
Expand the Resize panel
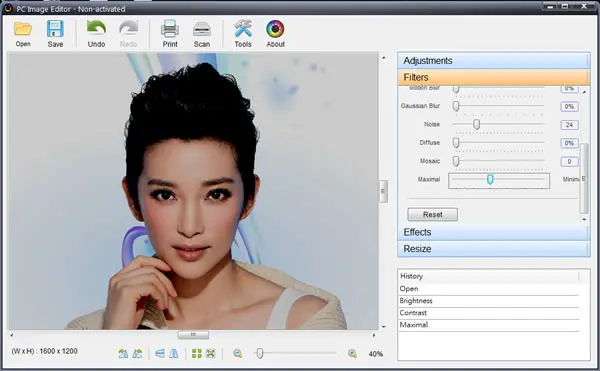coord(494,249)
